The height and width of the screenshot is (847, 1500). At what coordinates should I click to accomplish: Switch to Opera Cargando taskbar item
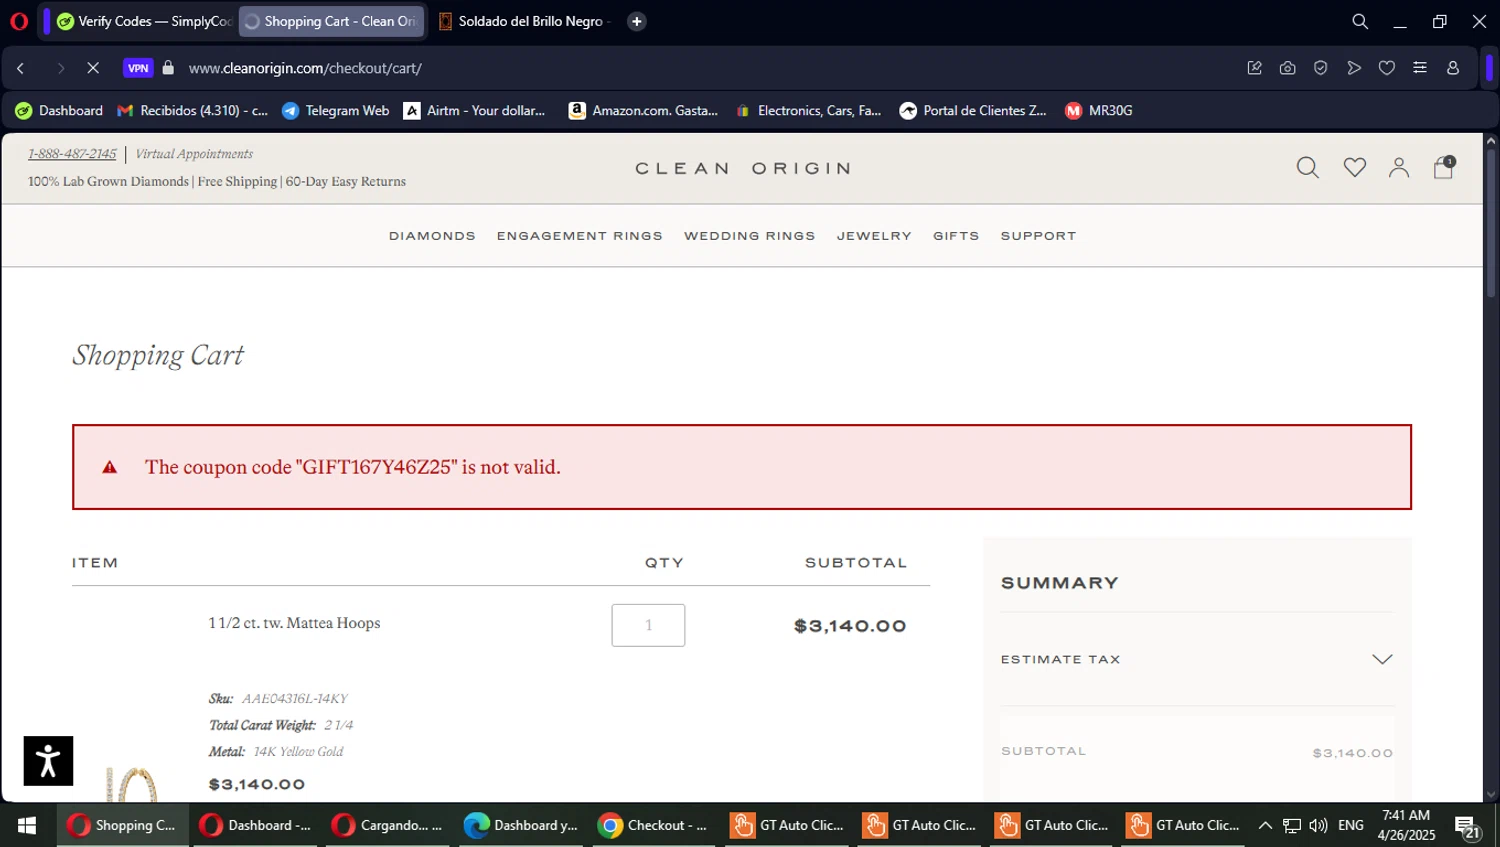[x=388, y=826]
